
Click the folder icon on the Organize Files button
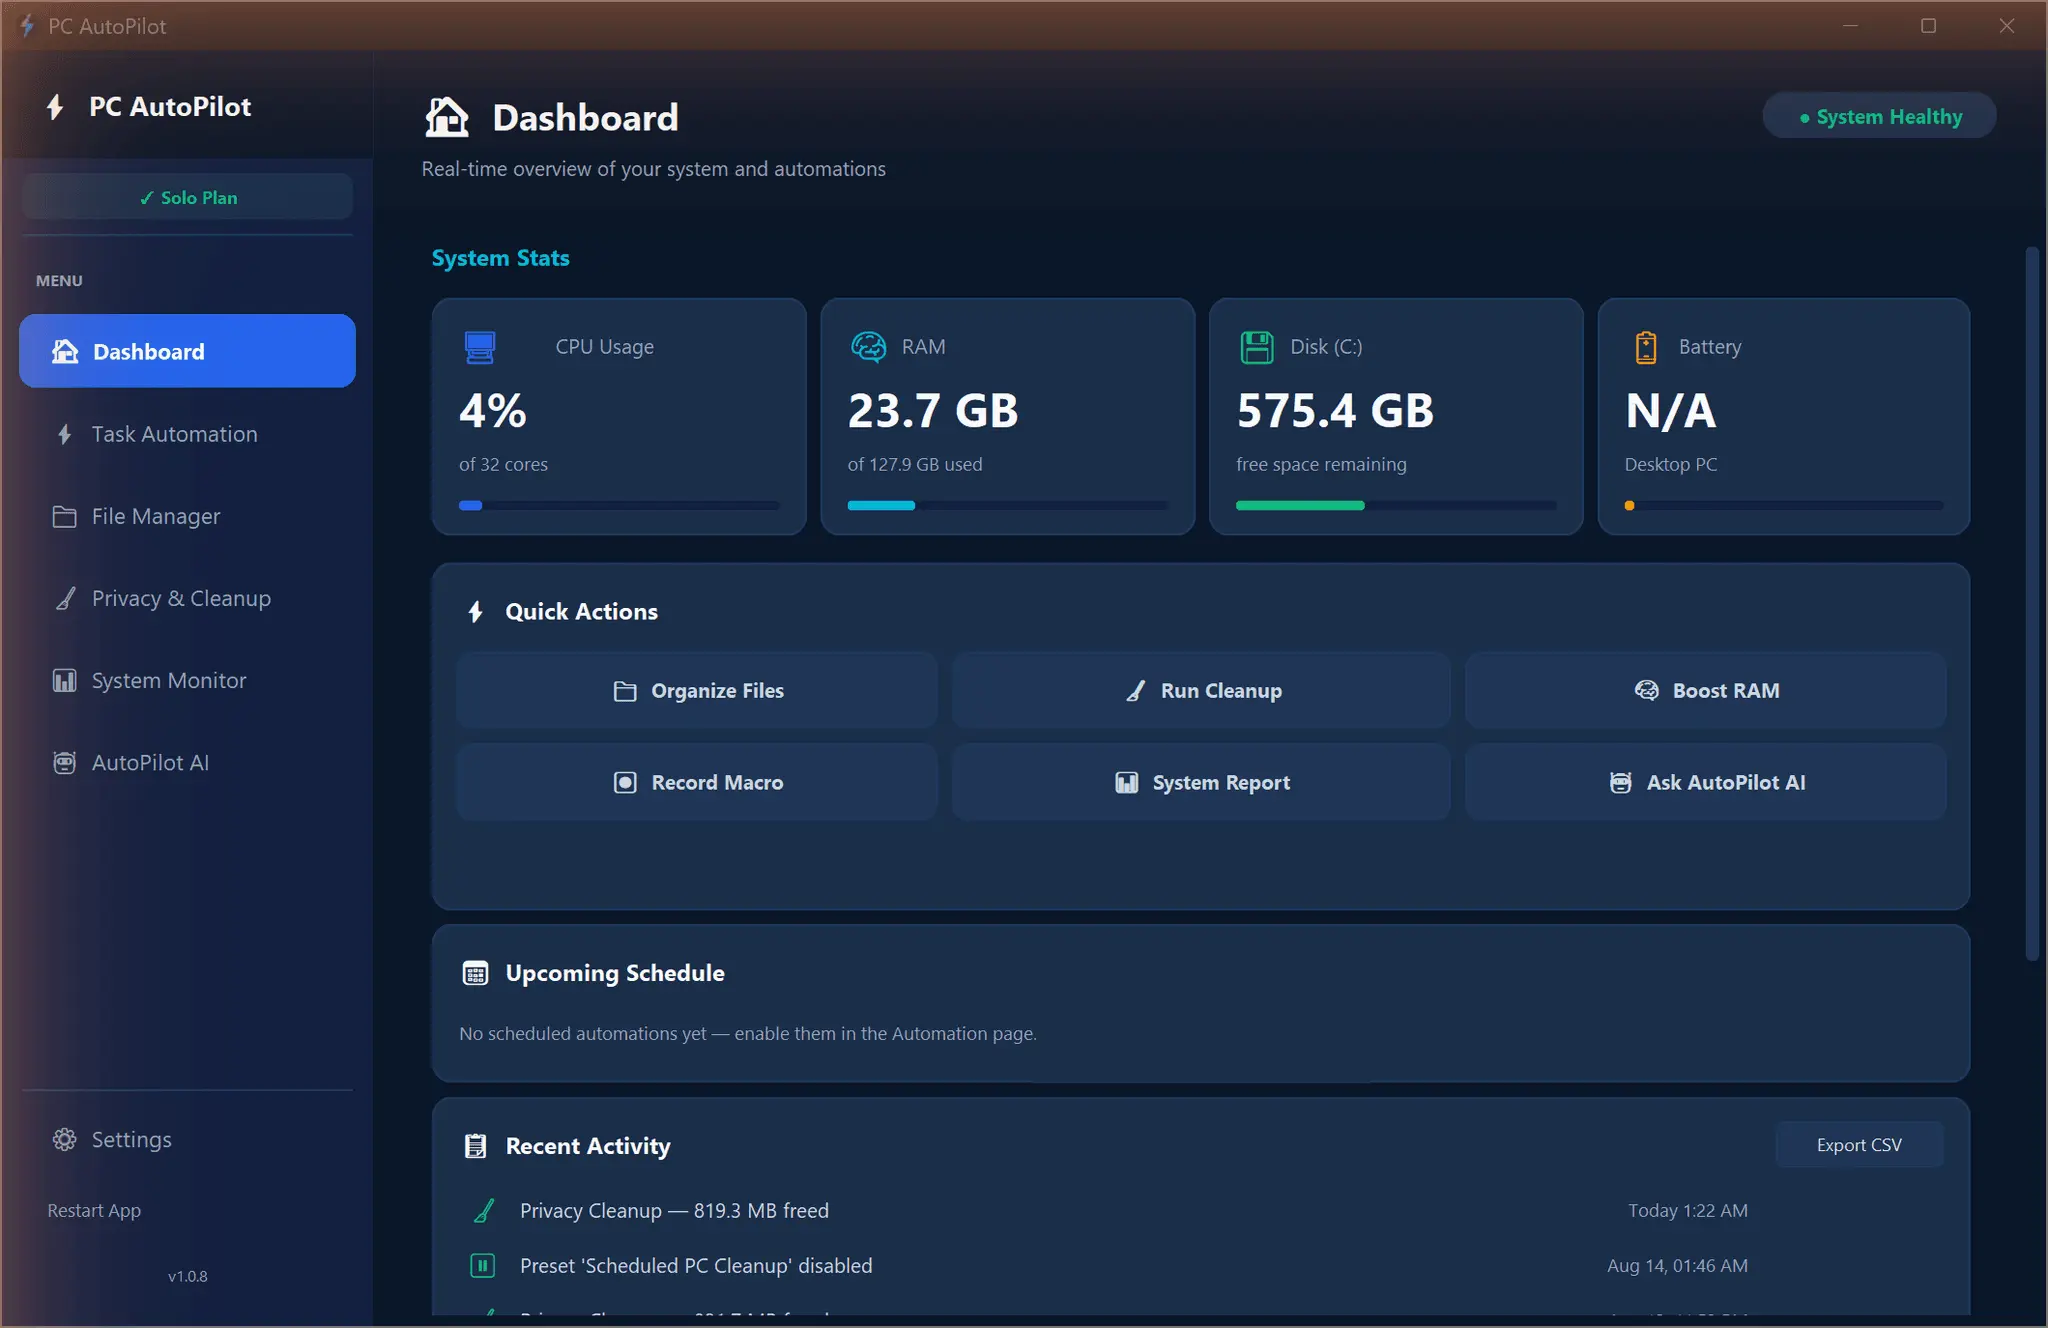625,691
